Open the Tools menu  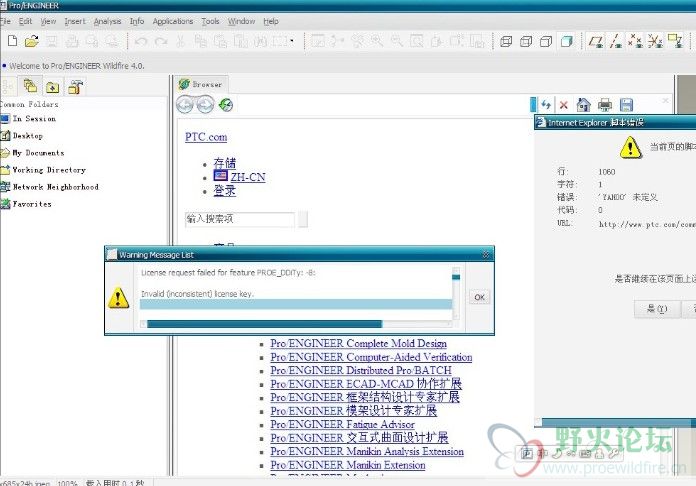point(210,21)
